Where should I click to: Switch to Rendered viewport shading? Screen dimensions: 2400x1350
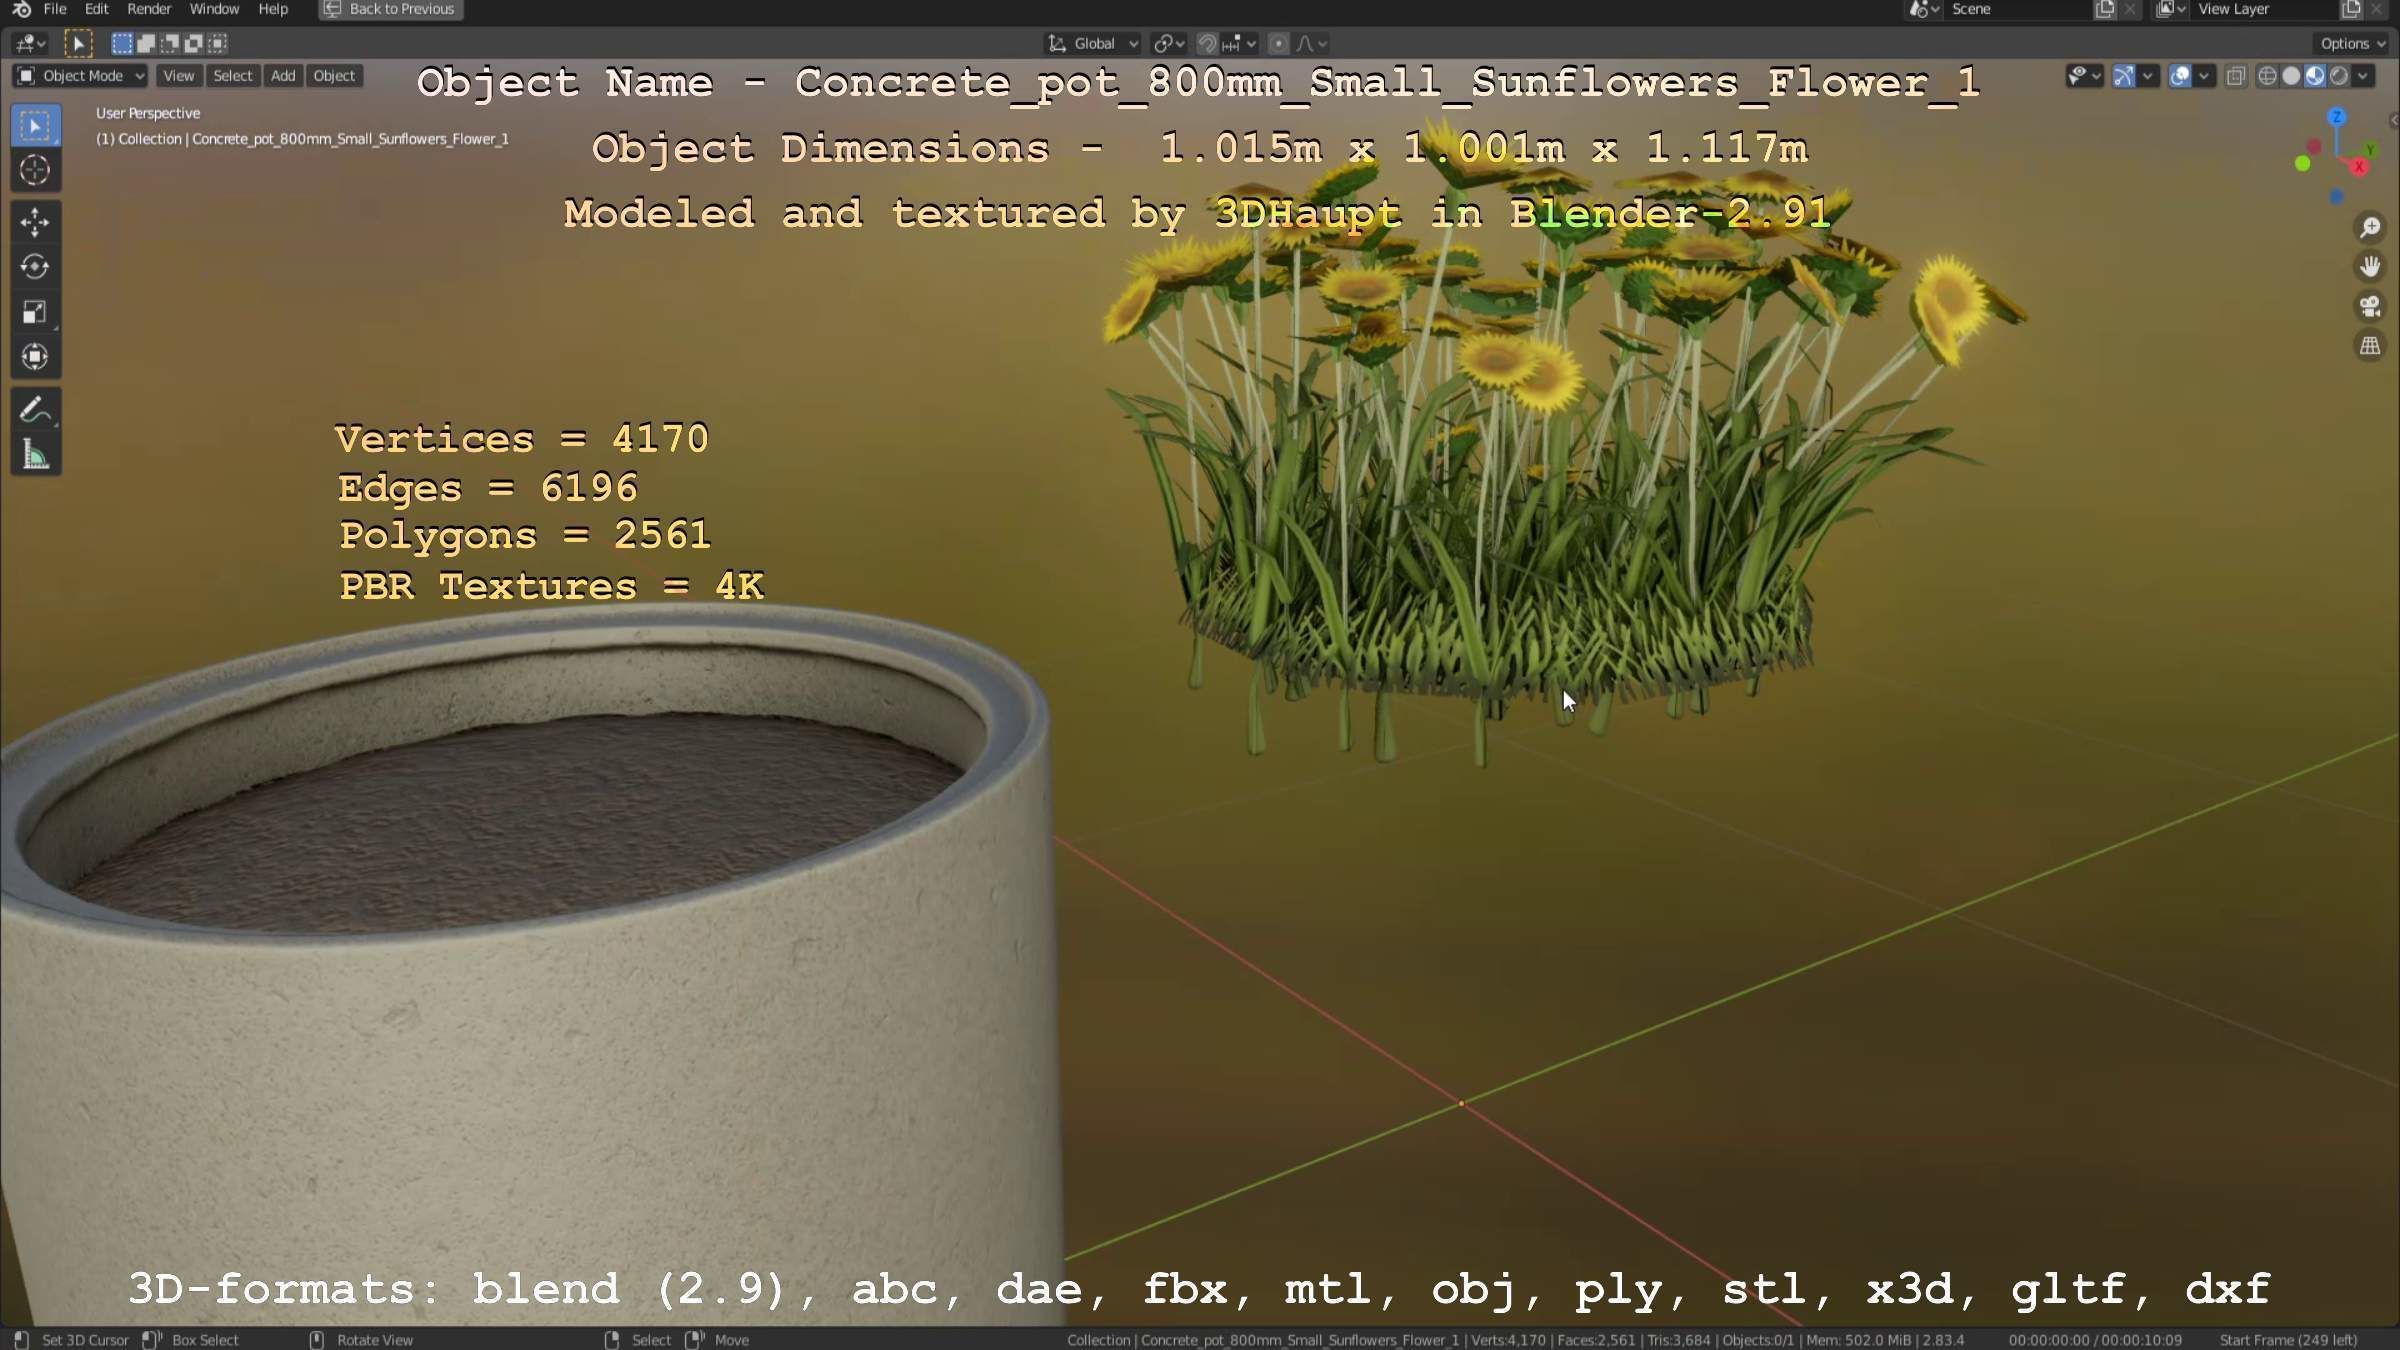tap(2339, 76)
